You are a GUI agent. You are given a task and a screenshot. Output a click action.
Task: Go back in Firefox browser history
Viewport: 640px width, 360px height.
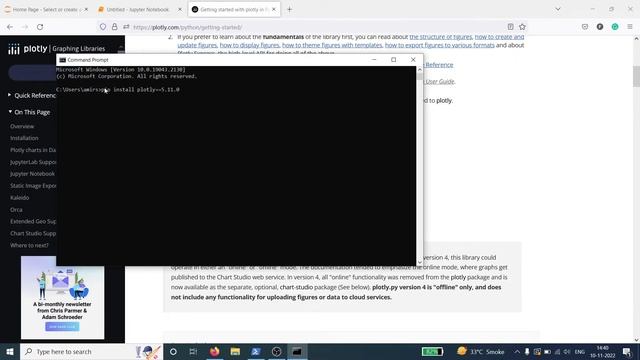click(x=10, y=27)
